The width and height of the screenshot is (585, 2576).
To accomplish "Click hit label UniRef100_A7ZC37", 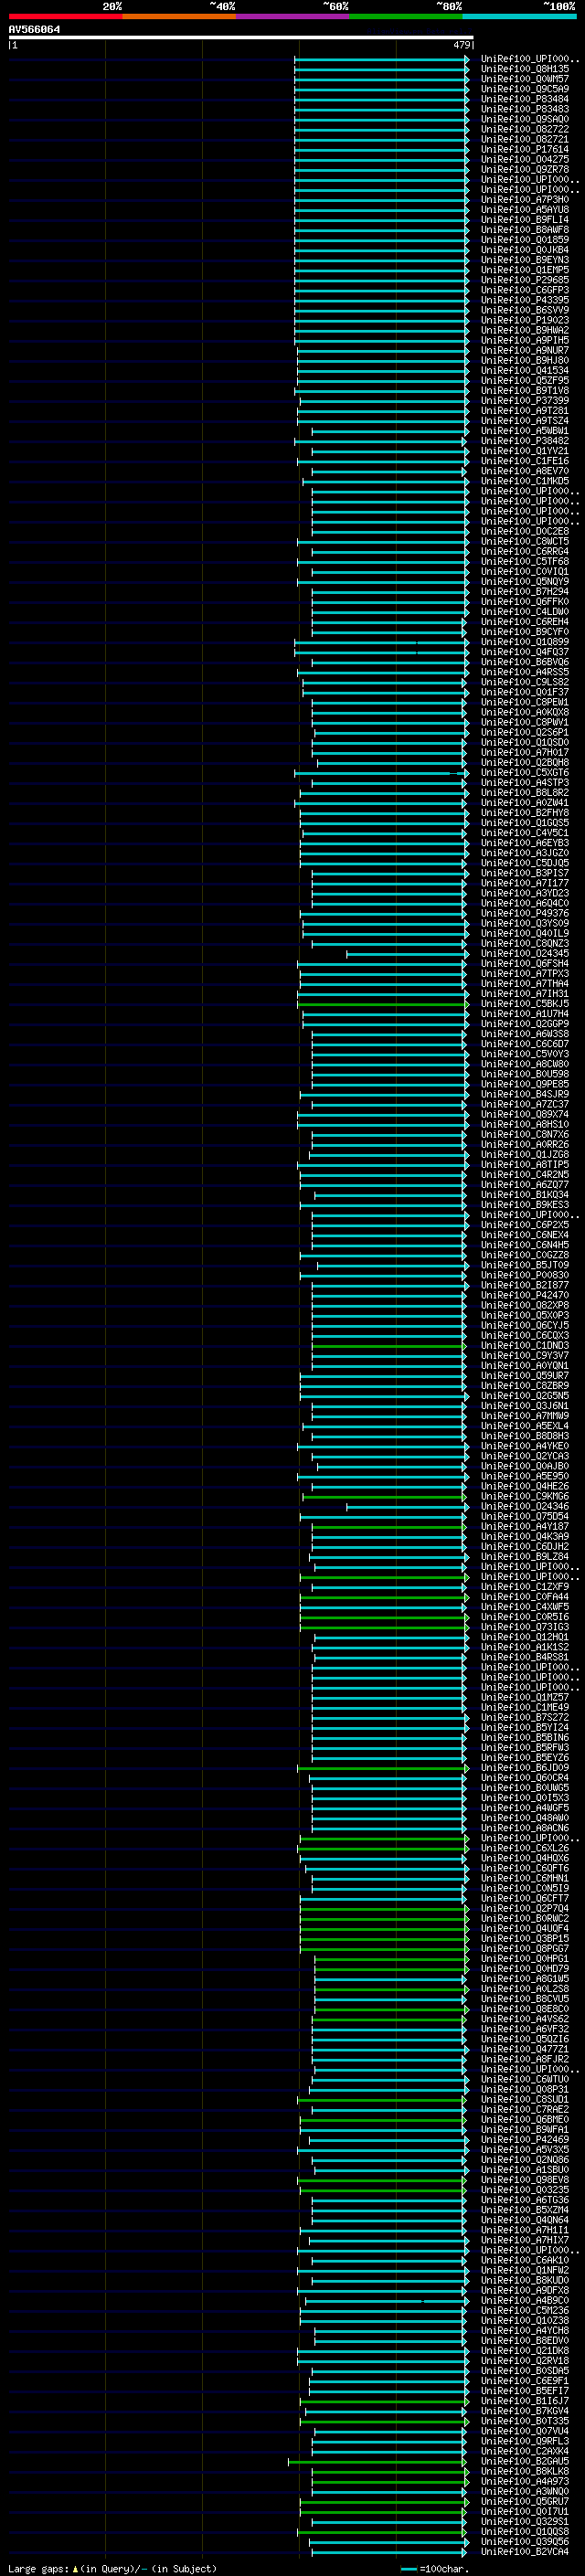I will [x=525, y=1105].
